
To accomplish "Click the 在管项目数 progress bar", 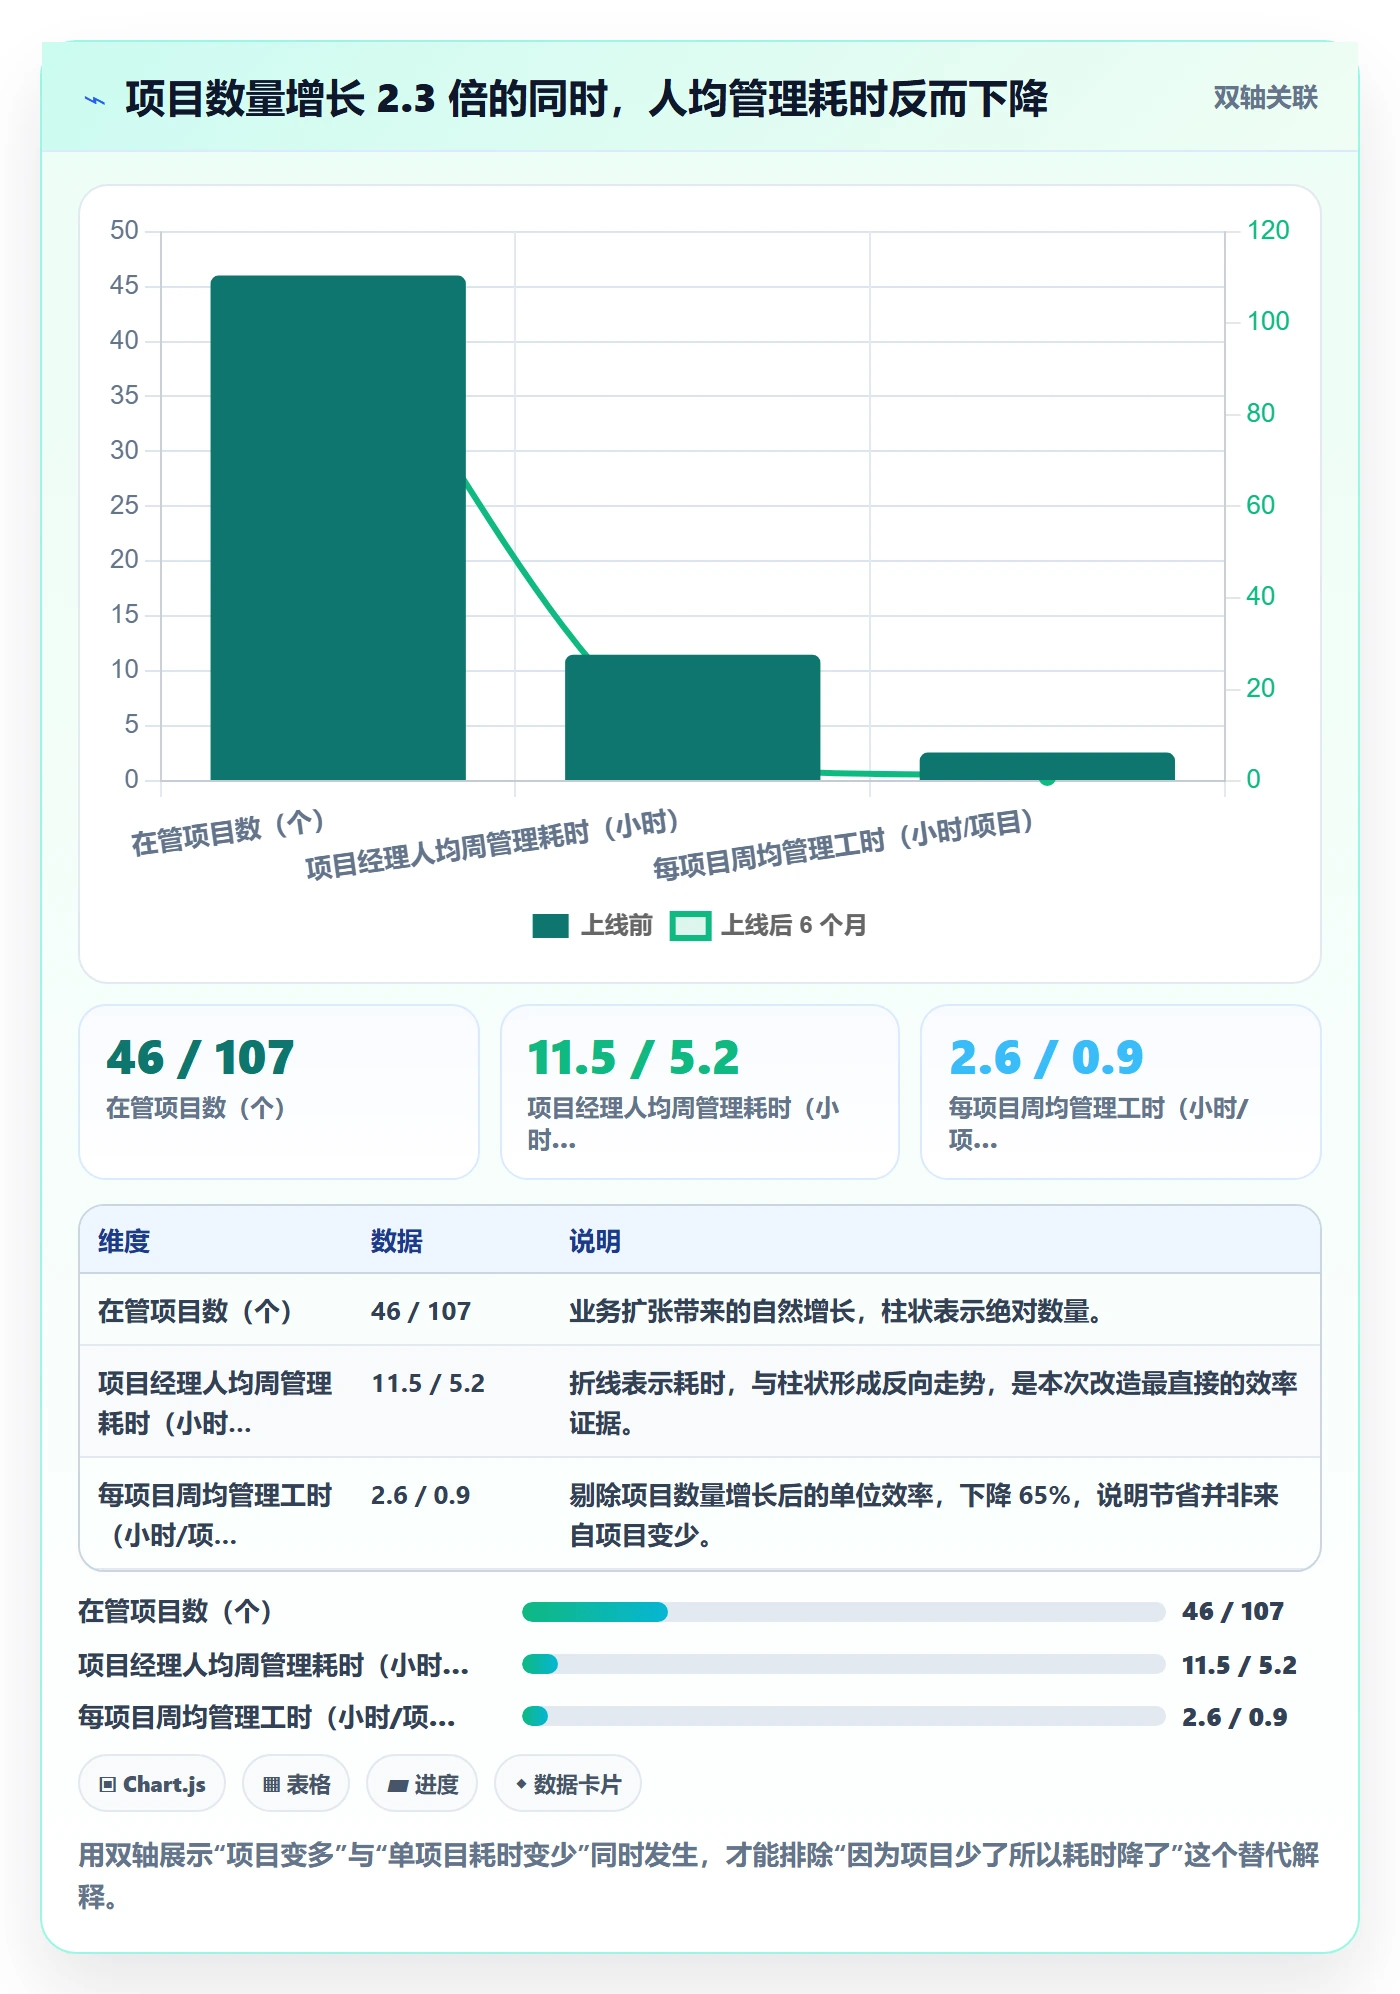I will pyautogui.click(x=843, y=1612).
